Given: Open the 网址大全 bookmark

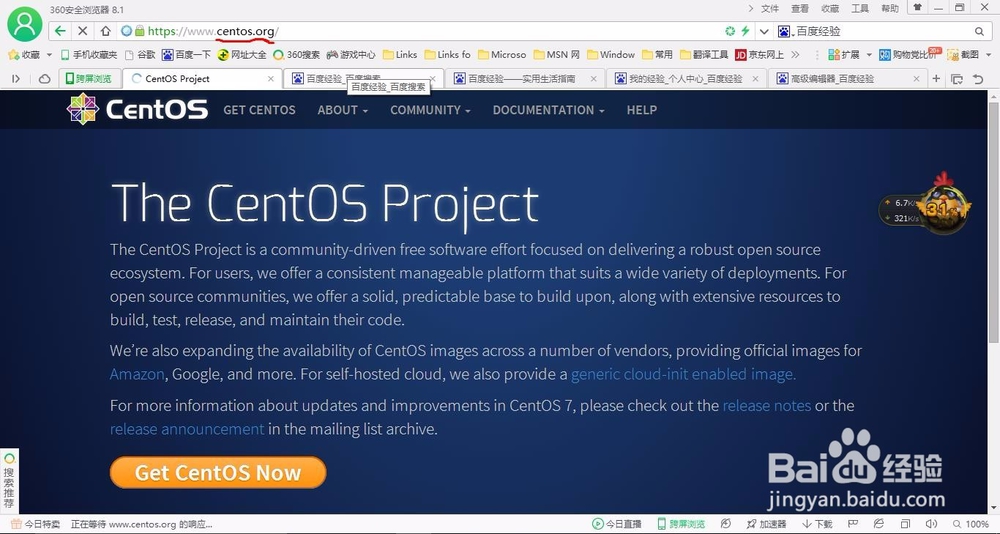Looking at the screenshot, I should click(242, 55).
